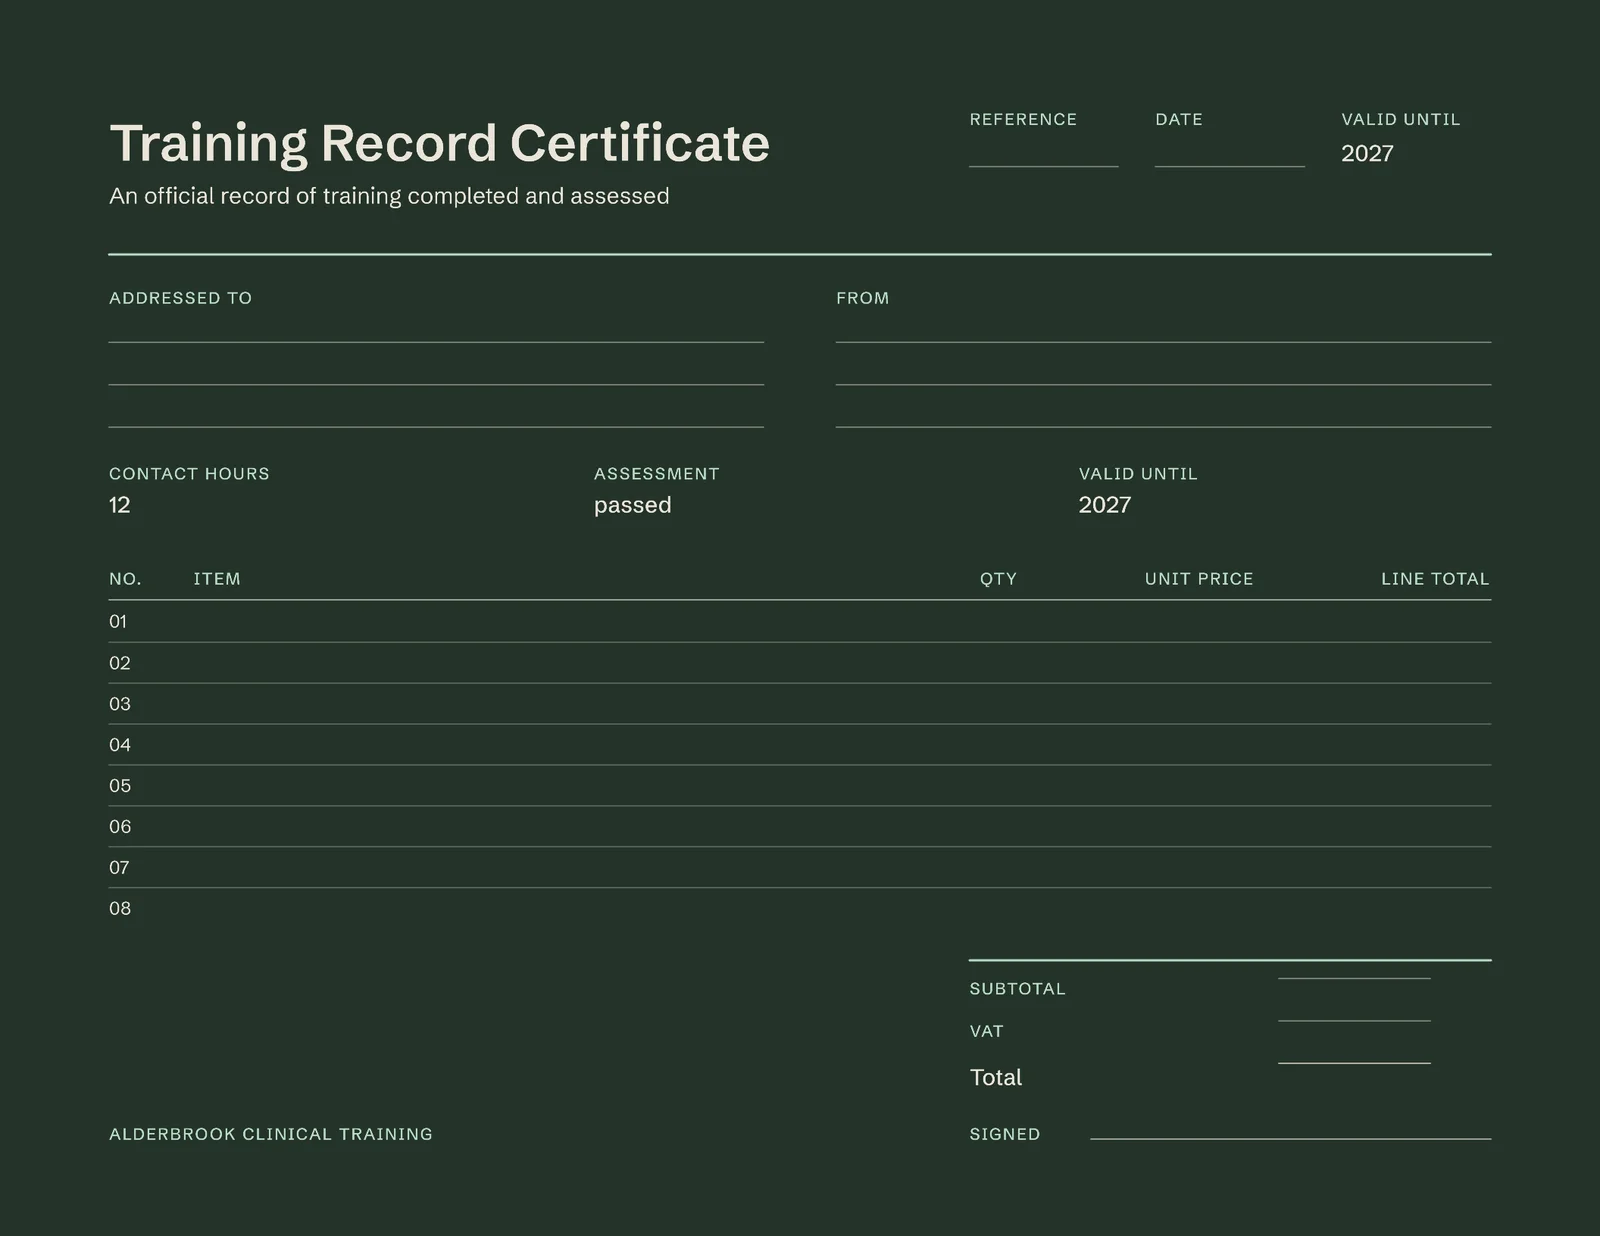Select row number '01'

[118, 622]
